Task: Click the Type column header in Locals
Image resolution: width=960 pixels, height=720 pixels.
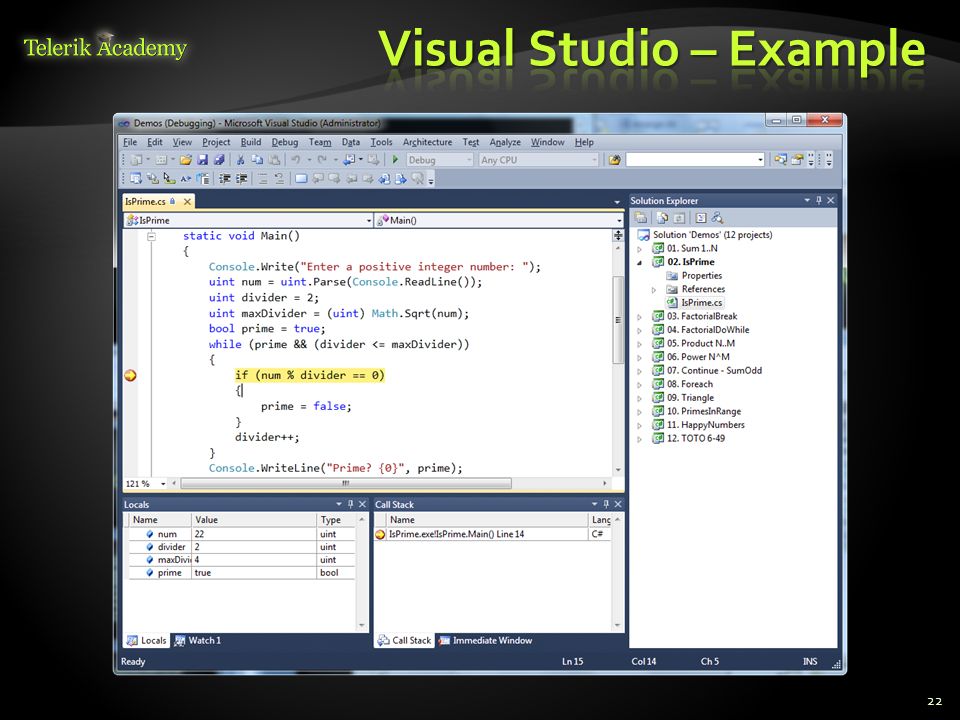Action: coord(336,520)
